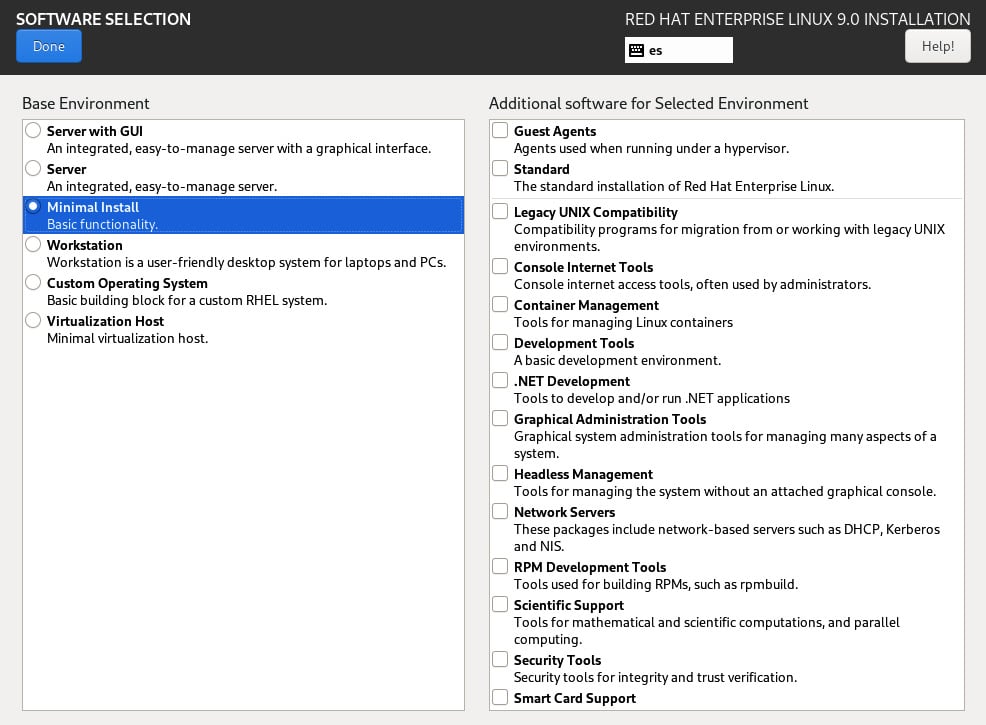This screenshot has width=986, height=725.
Task: Select the Virtualization Host radio button
Action: [33, 320]
